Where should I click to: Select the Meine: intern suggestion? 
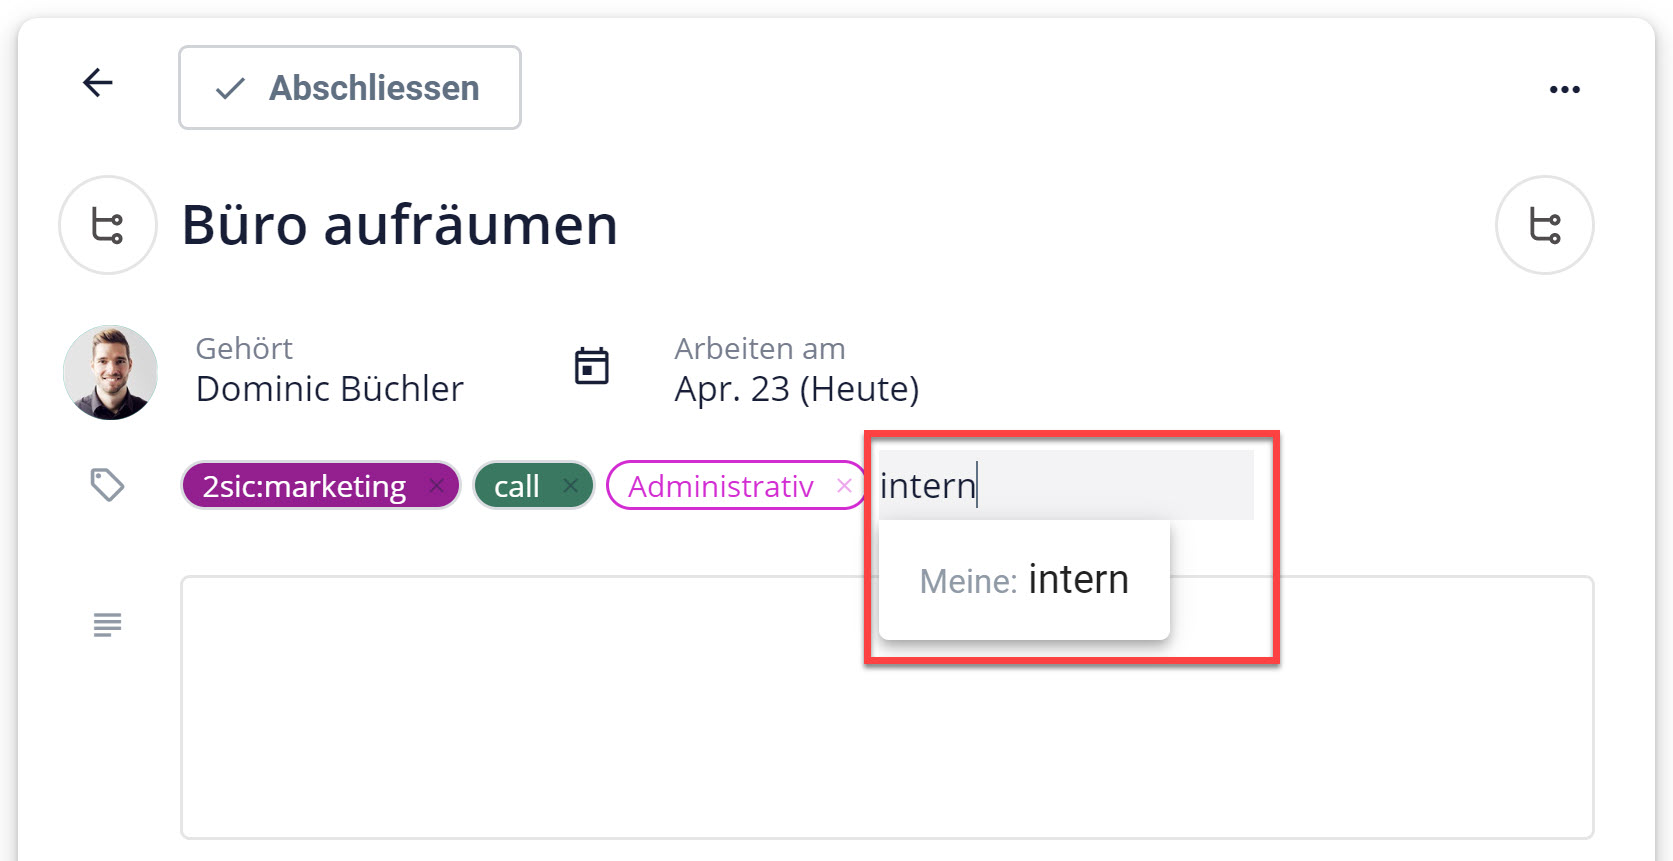pyautogui.click(x=1024, y=578)
